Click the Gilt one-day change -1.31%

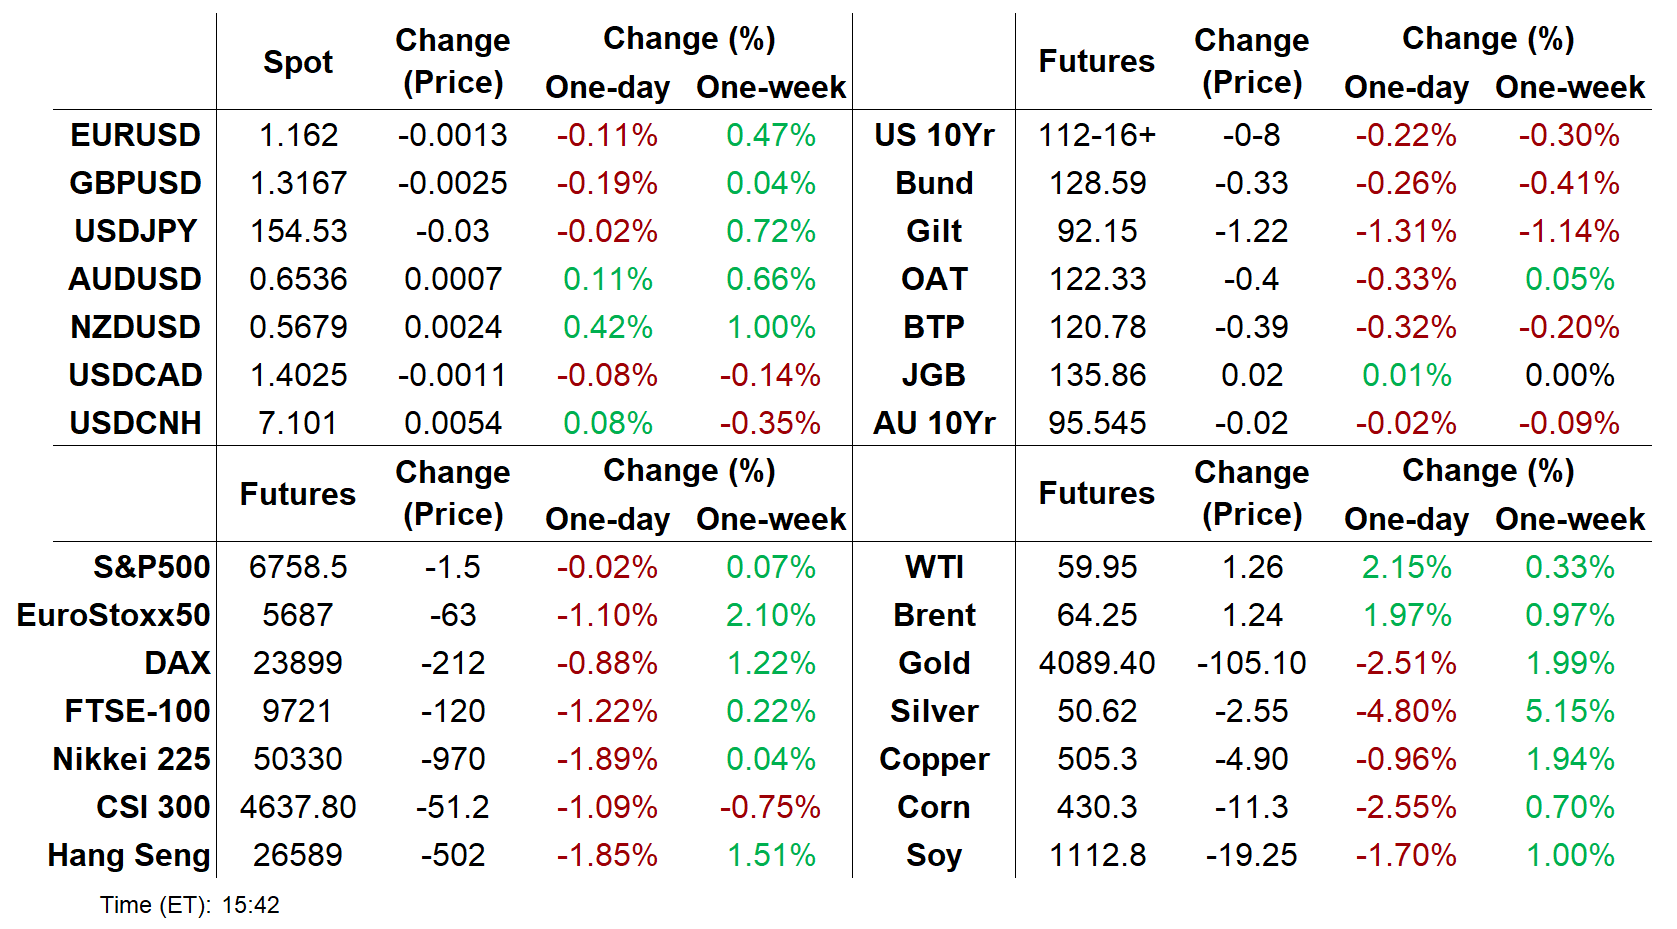pos(1405,231)
